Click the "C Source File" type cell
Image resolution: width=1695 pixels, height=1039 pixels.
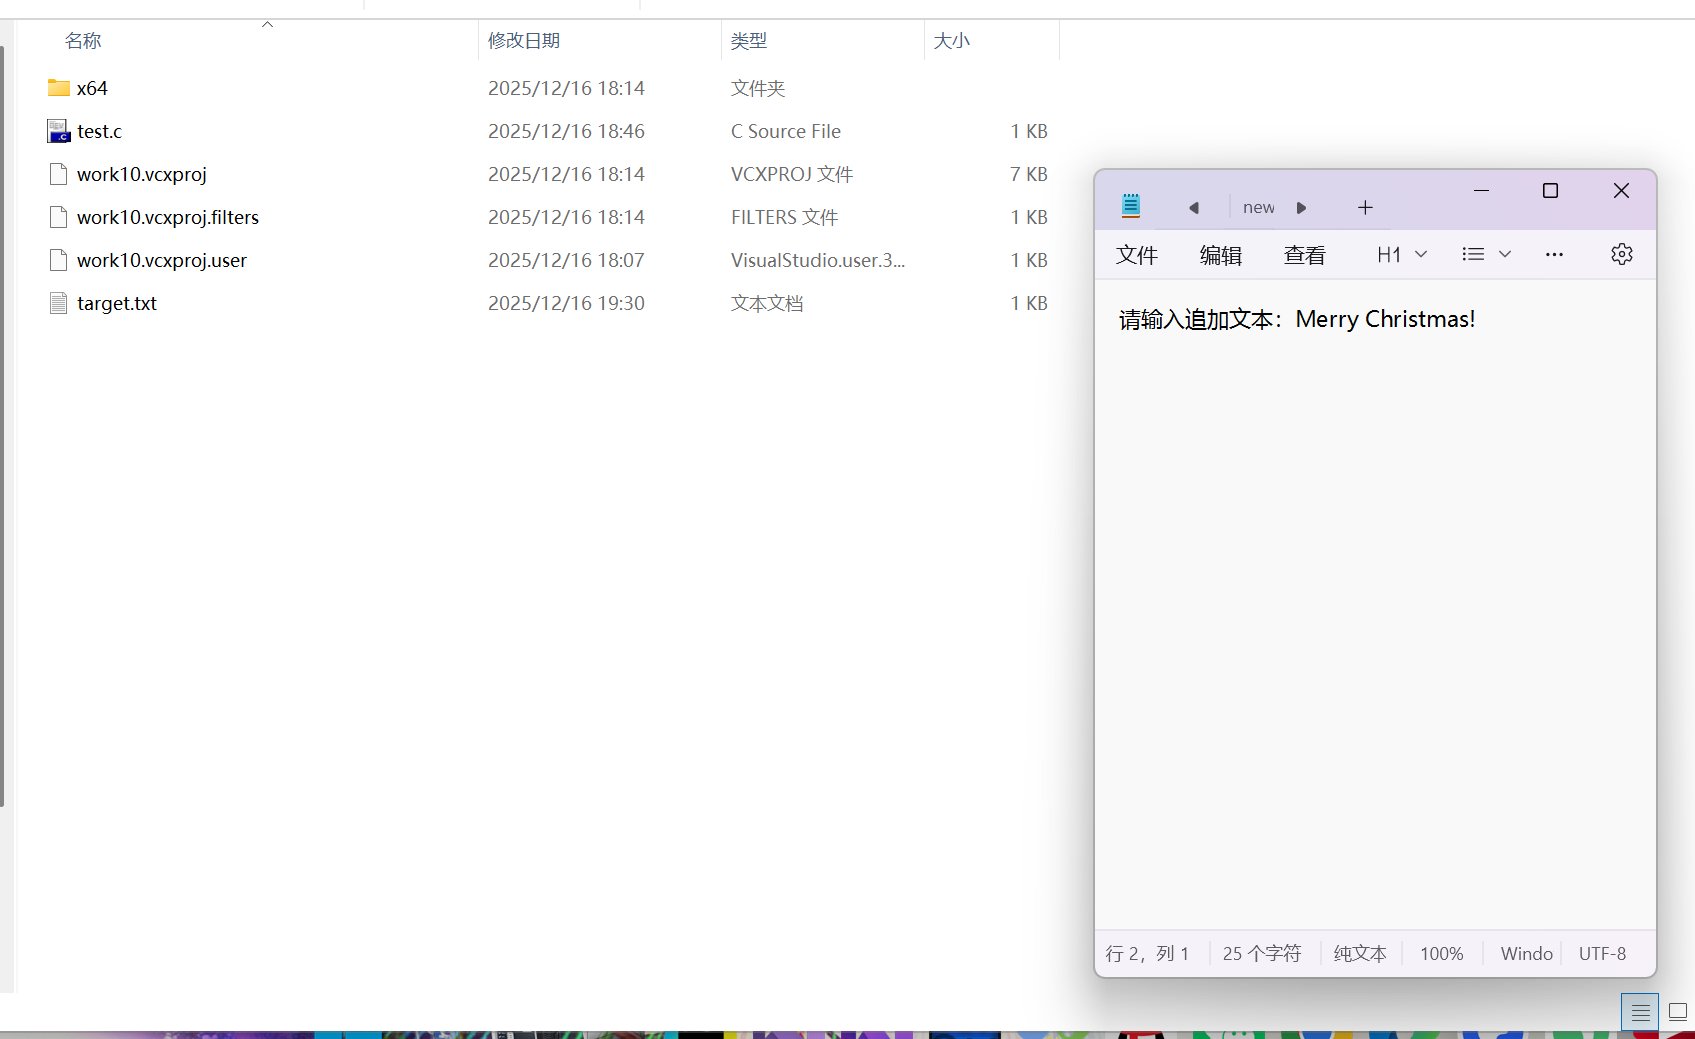(786, 131)
